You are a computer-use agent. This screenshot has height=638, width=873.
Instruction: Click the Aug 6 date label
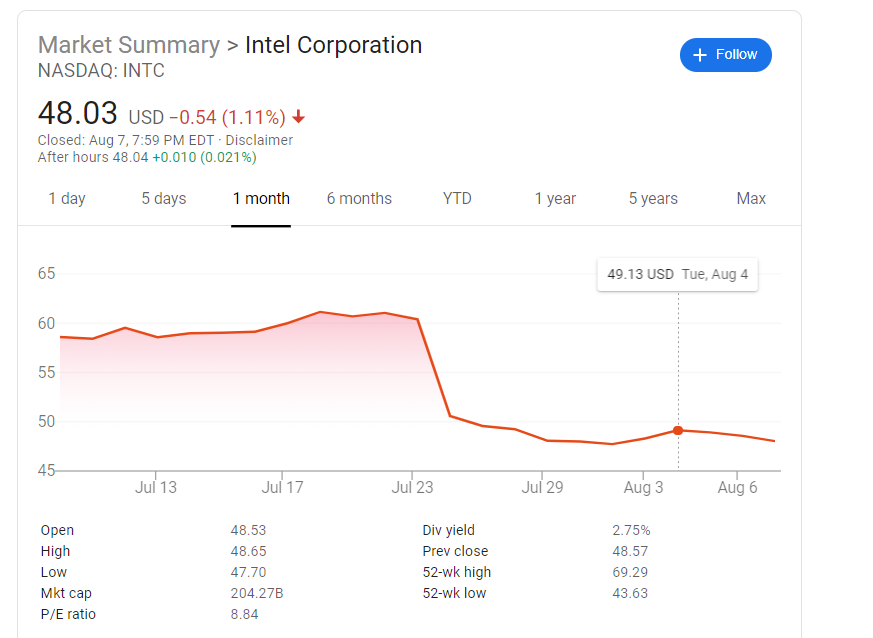click(x=737, y=487)
